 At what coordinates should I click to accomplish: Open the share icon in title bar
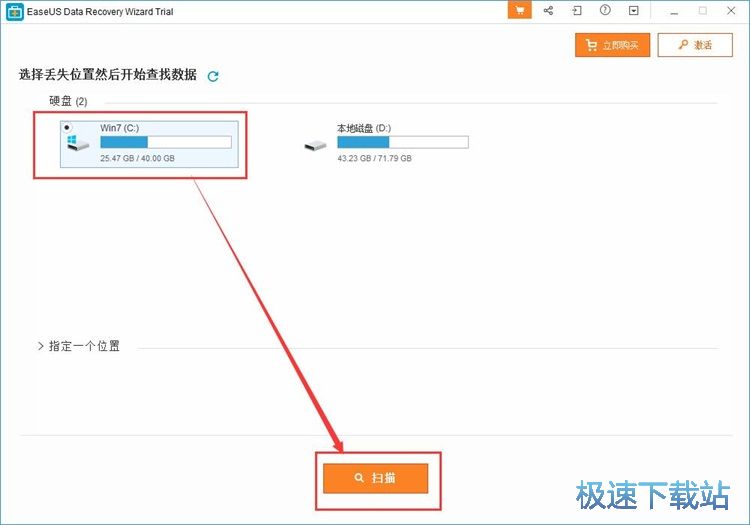[x=548, y=11]
